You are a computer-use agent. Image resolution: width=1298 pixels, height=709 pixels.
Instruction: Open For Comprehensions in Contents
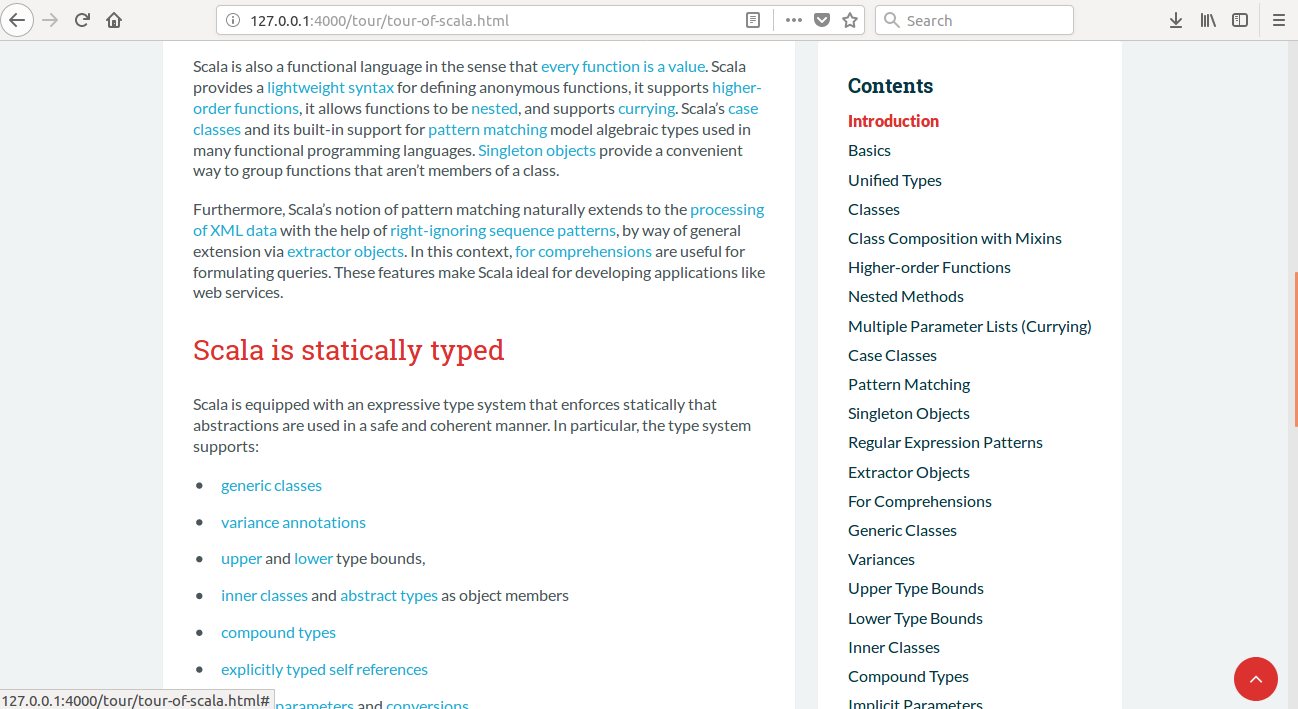920,501
